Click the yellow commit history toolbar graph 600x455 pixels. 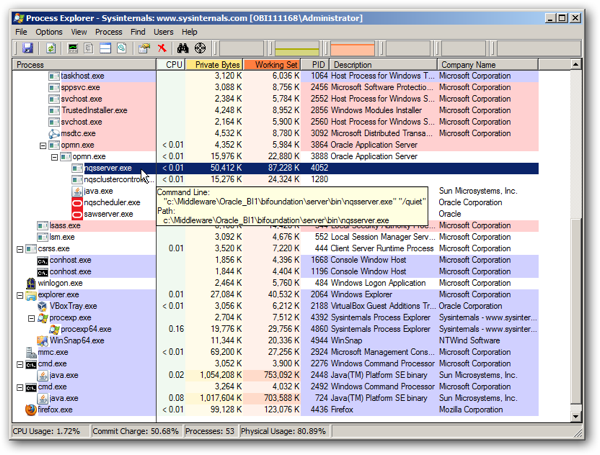pos(297,49)
